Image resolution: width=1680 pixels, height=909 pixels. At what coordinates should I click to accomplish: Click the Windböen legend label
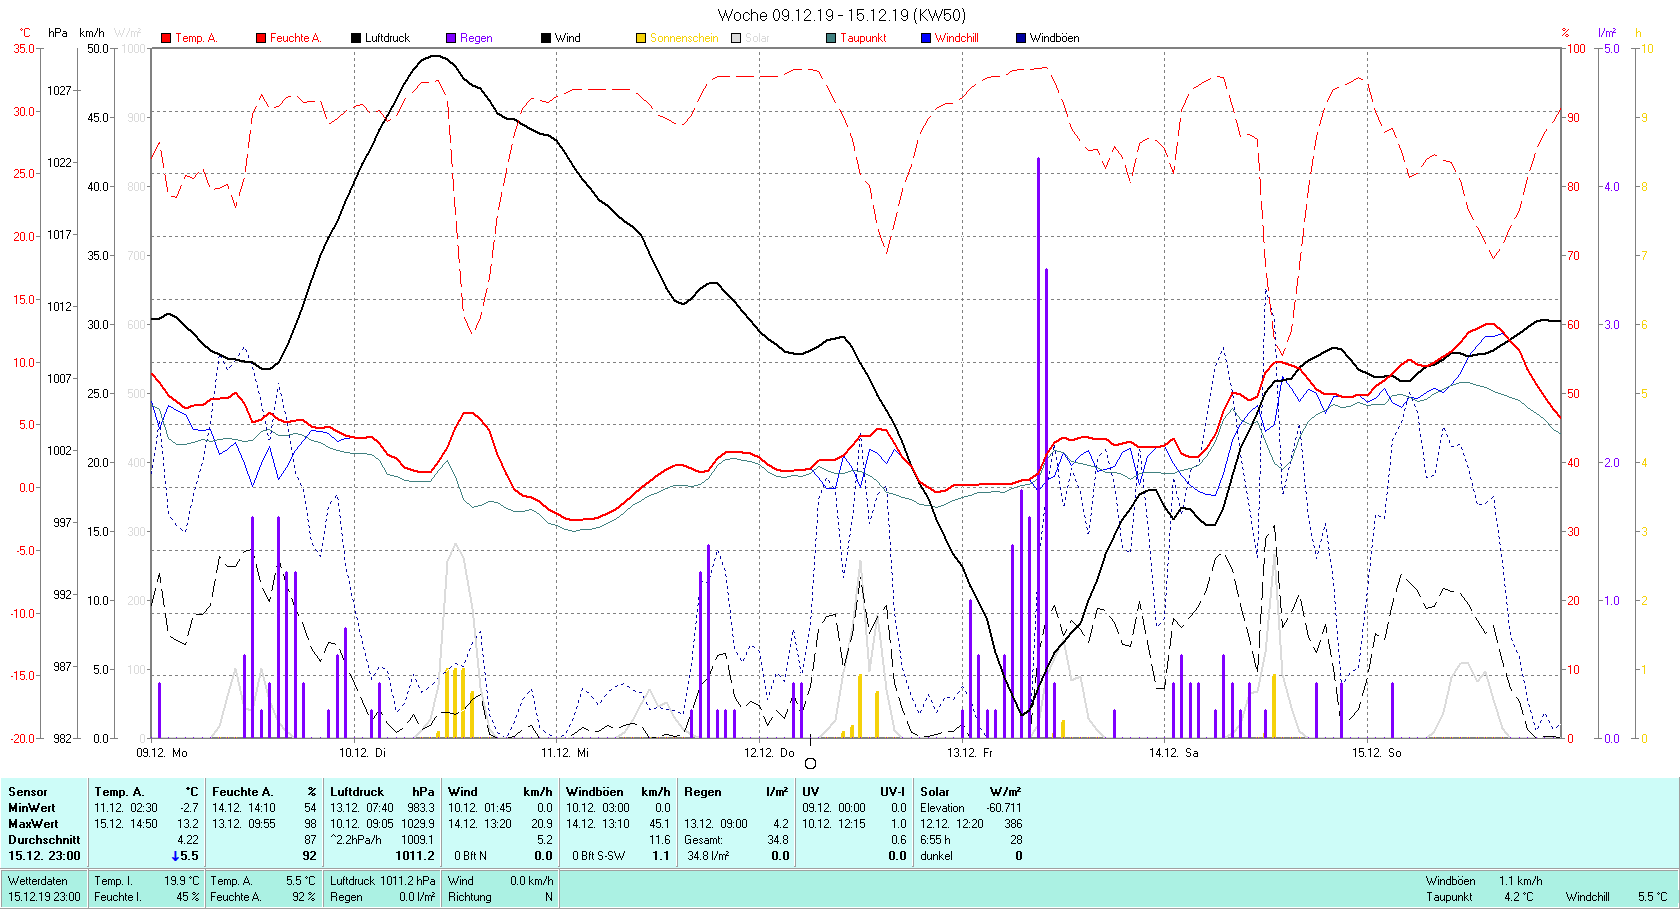[x=1055, y=38]
